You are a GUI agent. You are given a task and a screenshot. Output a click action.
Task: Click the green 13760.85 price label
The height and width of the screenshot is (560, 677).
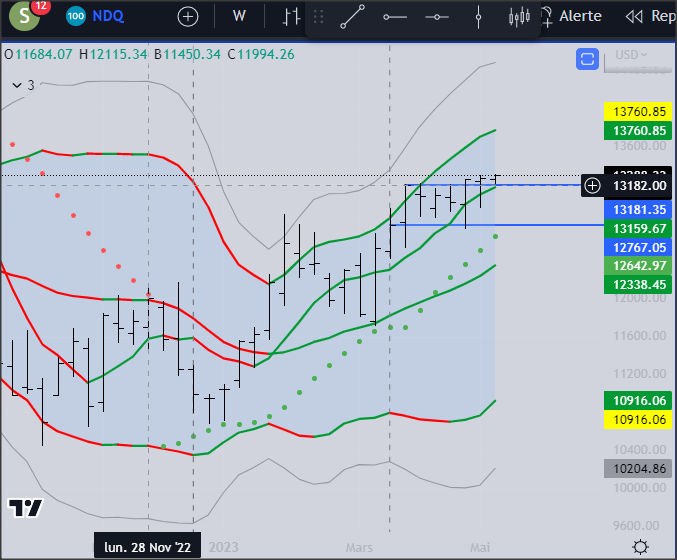tap(638, 130)
